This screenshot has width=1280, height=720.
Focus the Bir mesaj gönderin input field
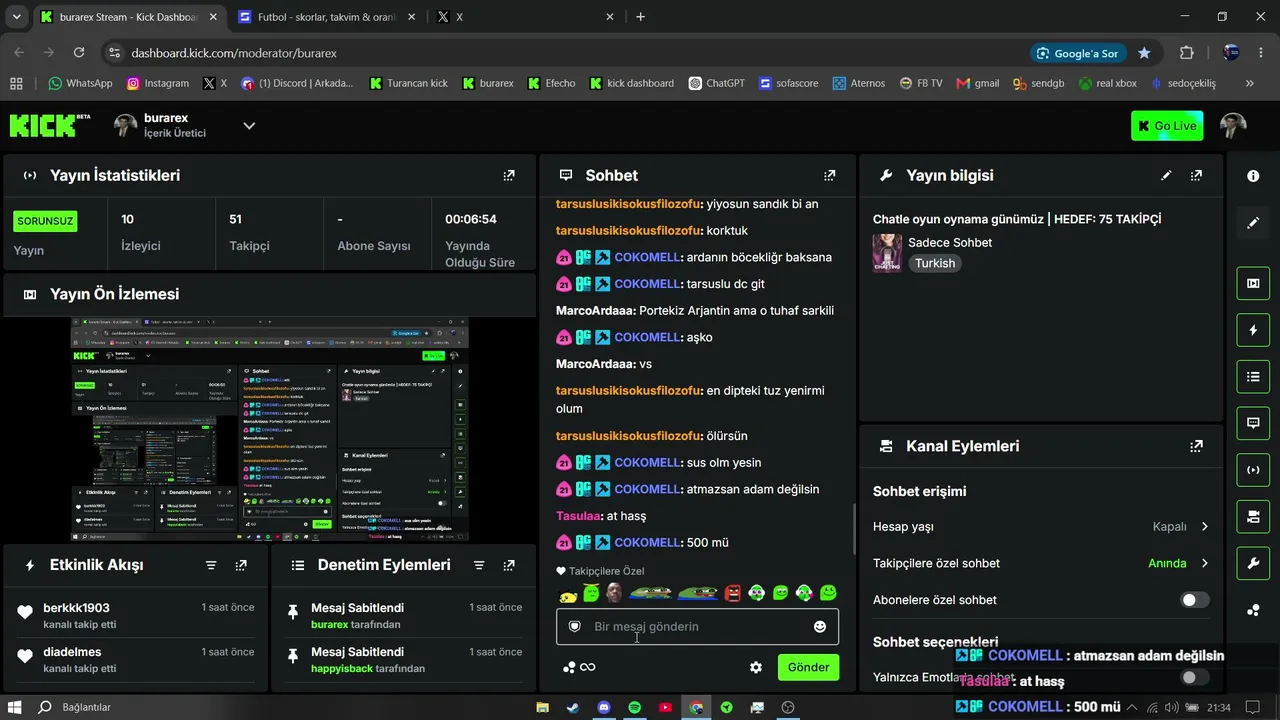click(698, 627)
